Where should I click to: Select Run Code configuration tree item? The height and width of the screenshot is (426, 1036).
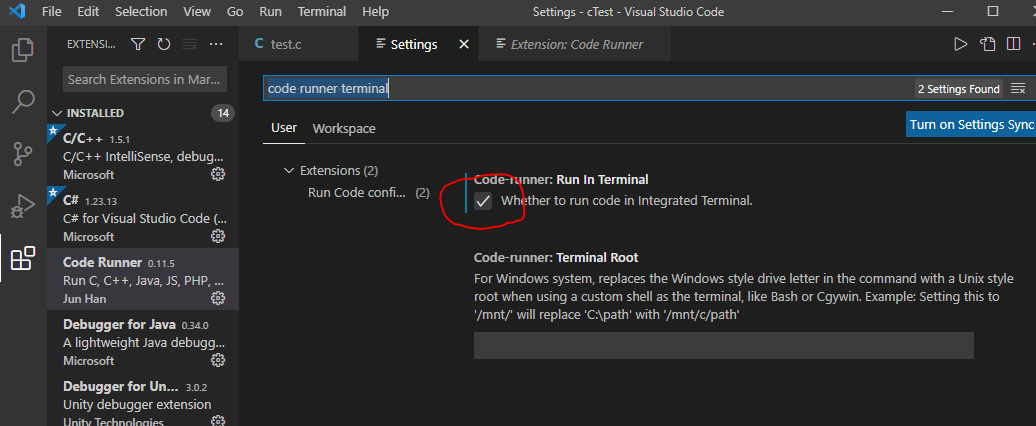(x=369, y=193)
